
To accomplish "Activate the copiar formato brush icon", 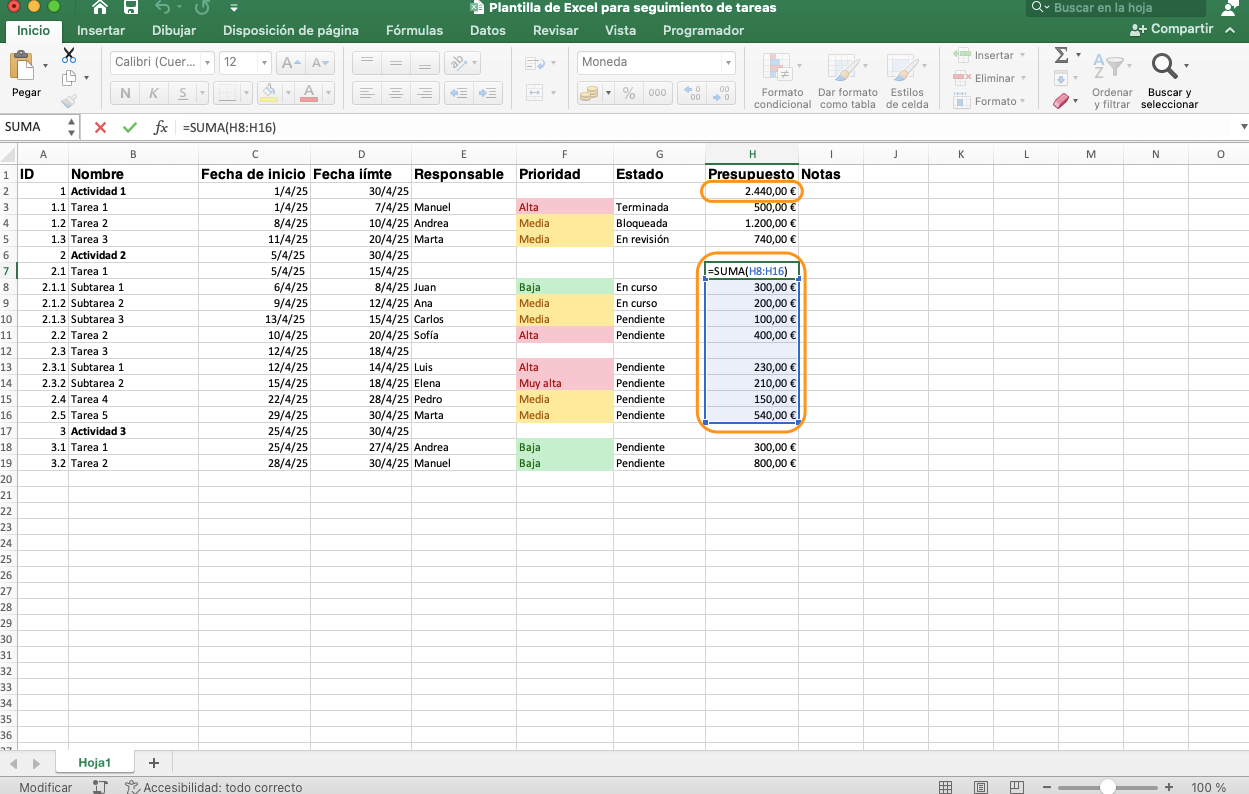I will click(x=71, y=100).
